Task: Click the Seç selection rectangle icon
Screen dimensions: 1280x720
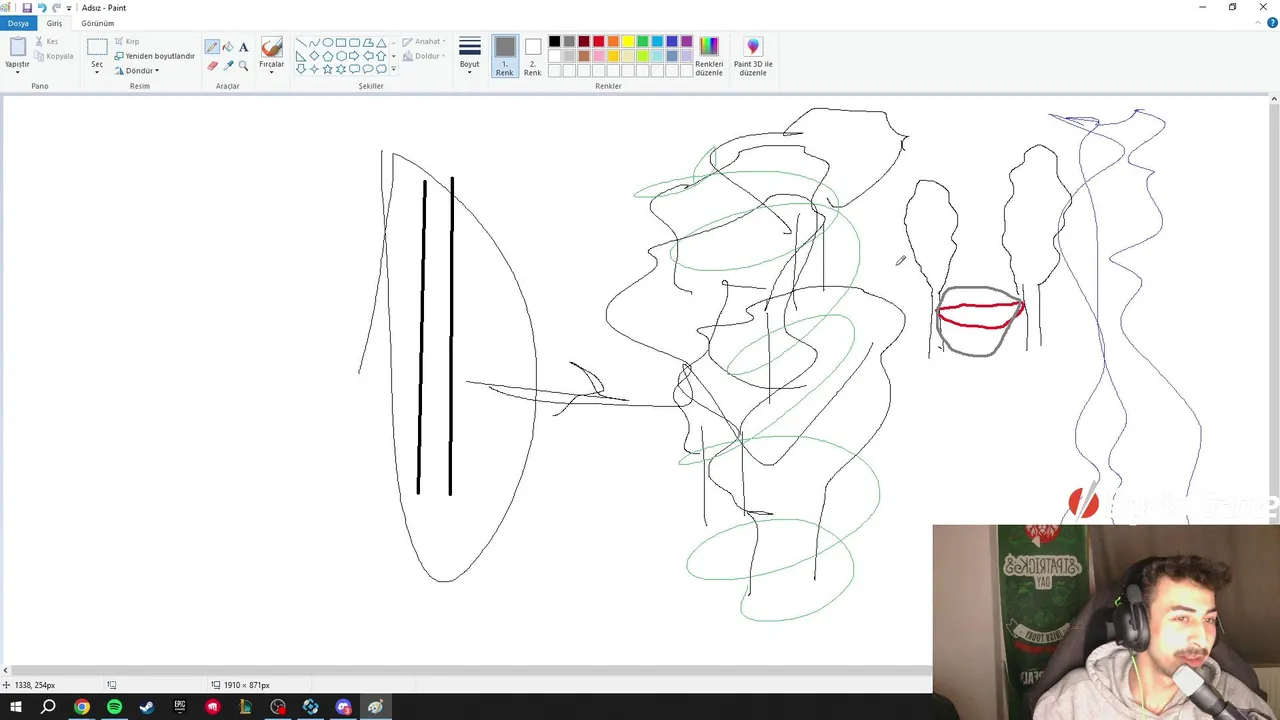Action: click(97, 47)
